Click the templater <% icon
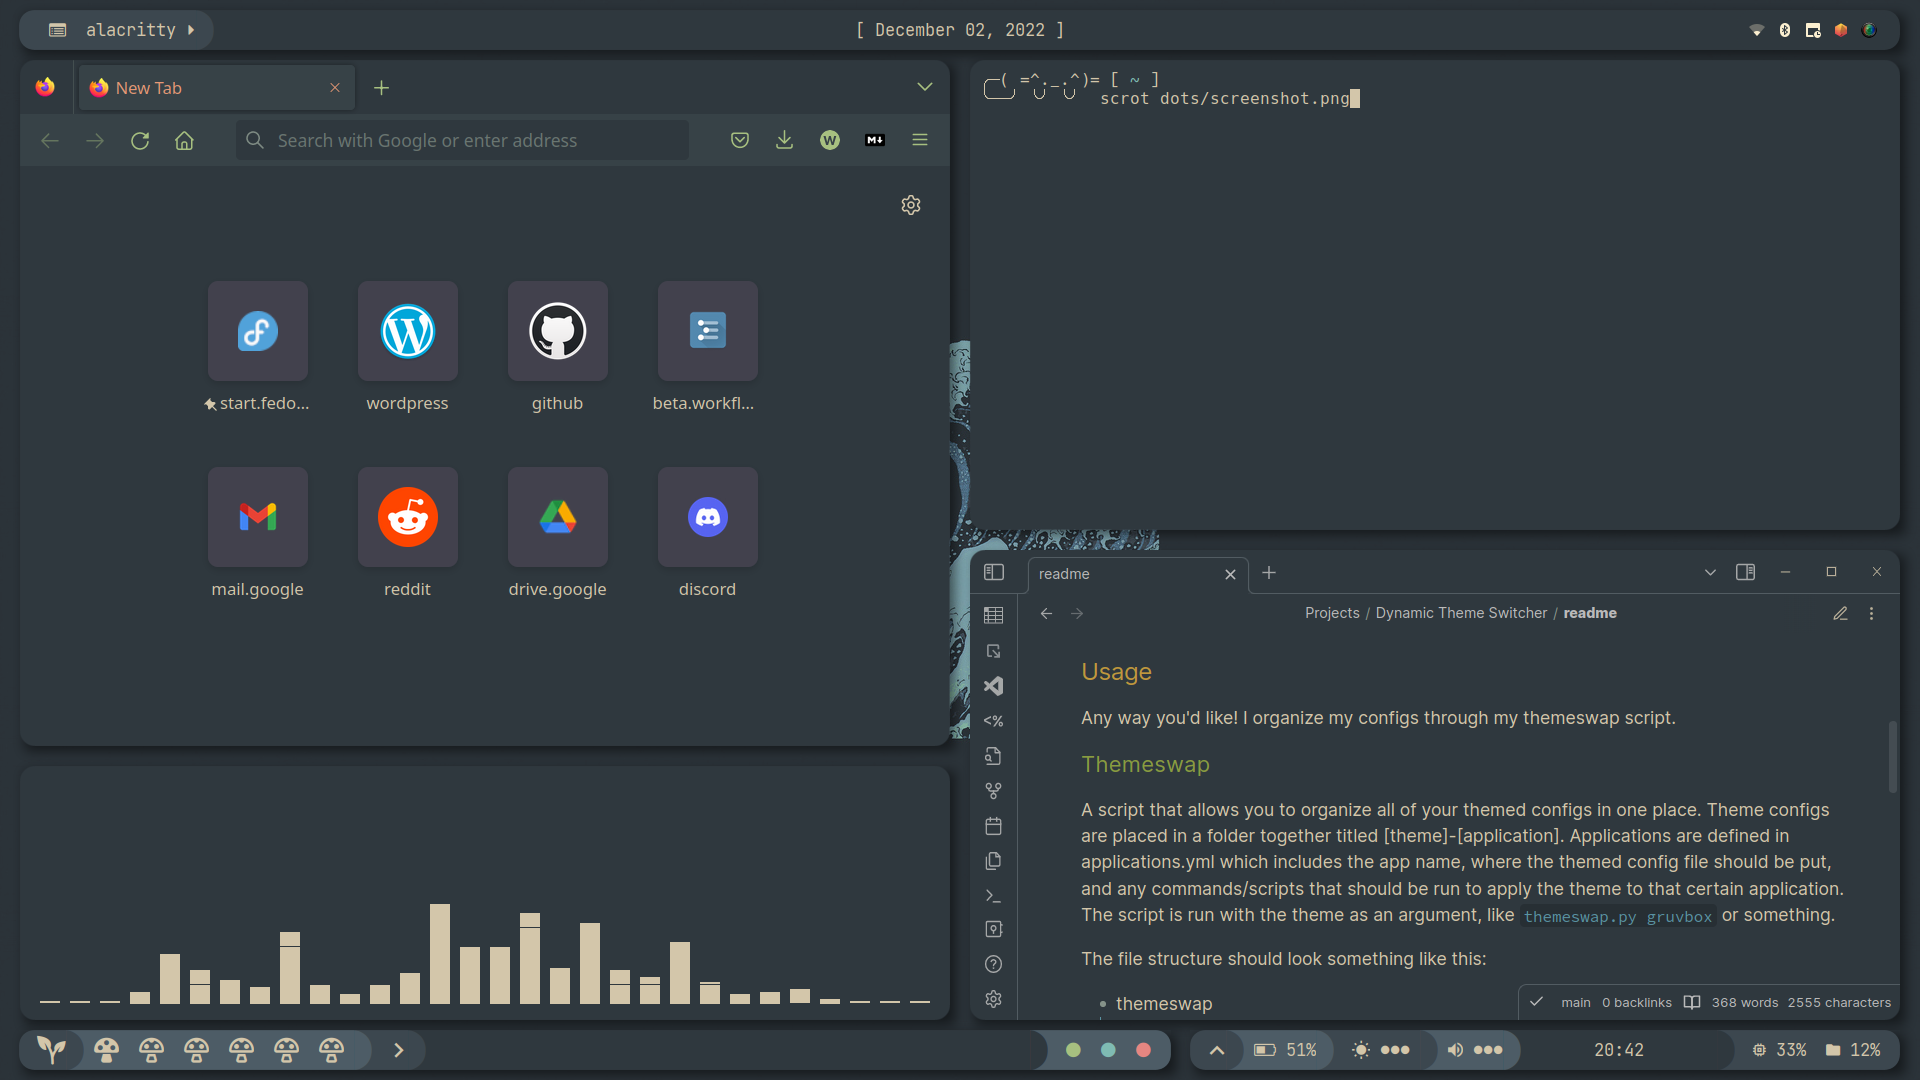The height and width of the screenshot is (1080, 1920). tap(993, 721)
